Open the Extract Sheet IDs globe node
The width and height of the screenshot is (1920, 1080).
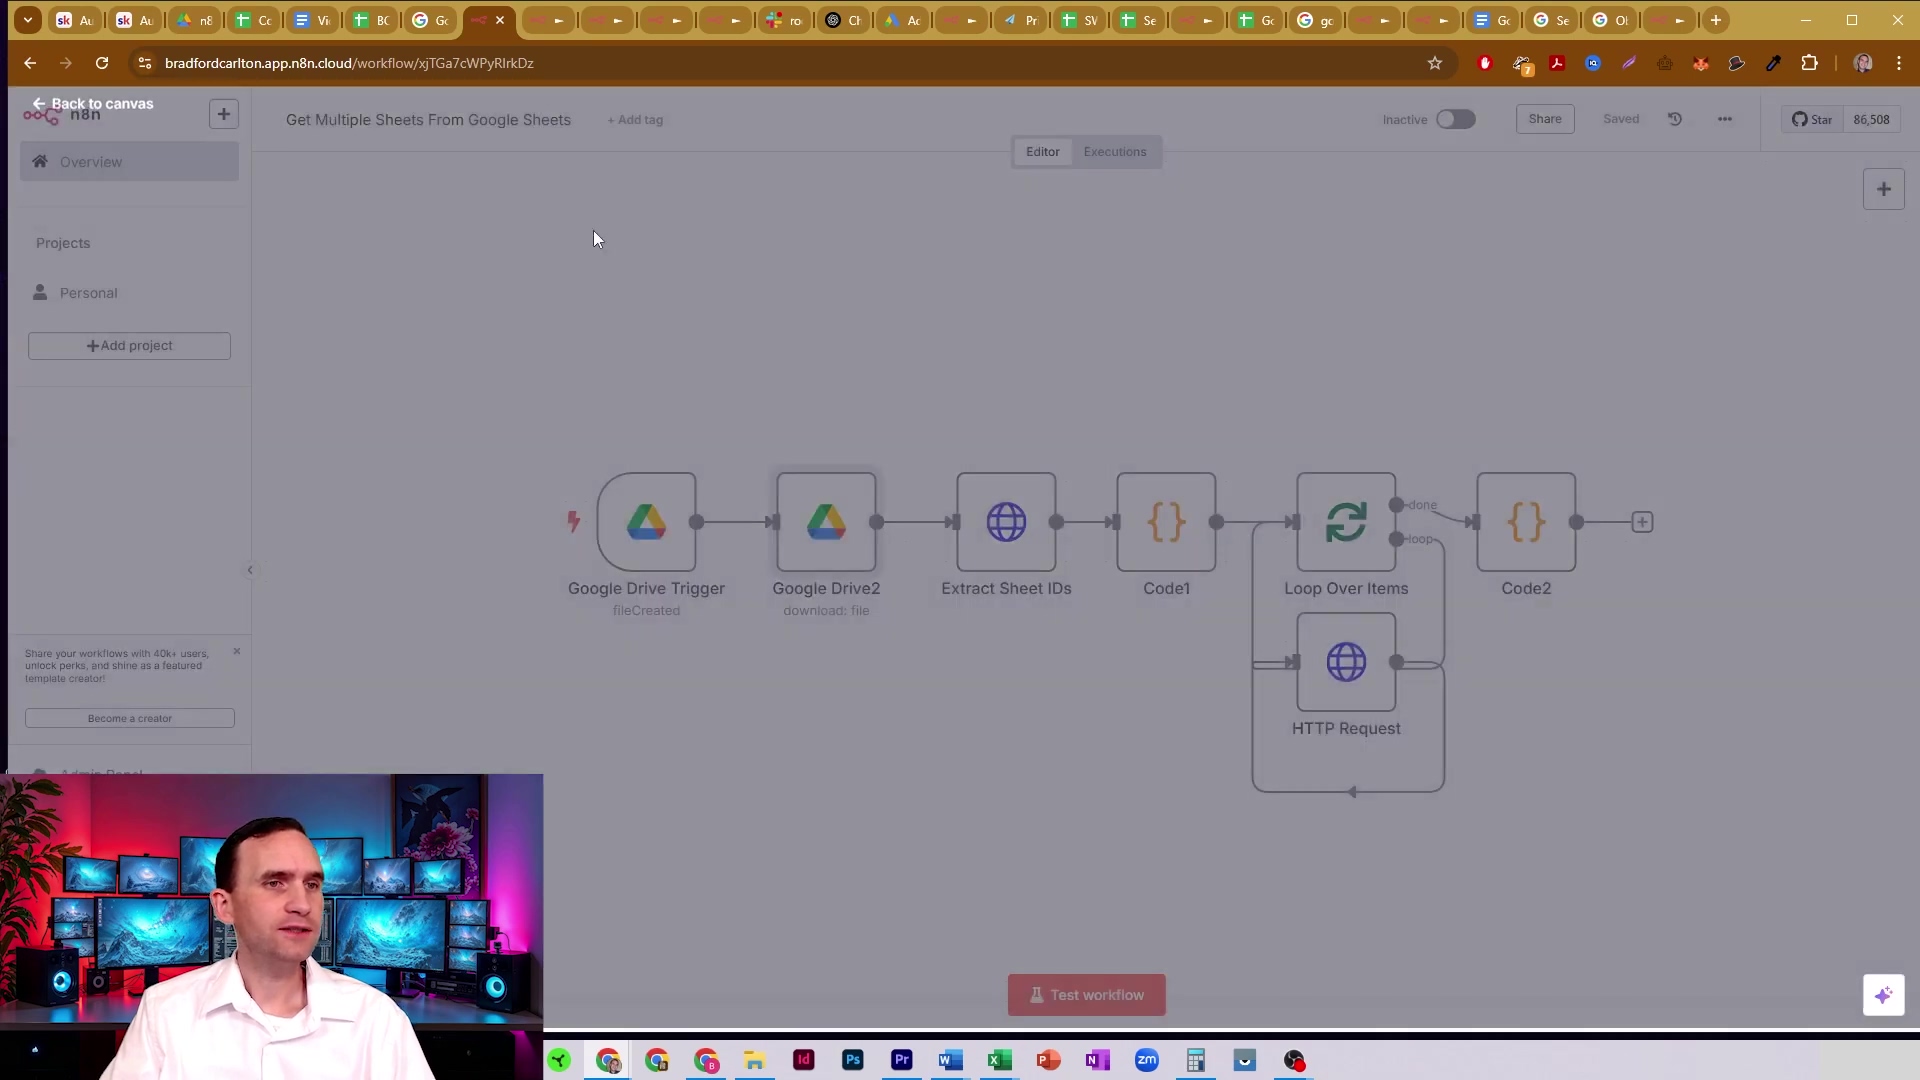point(1006,522)
